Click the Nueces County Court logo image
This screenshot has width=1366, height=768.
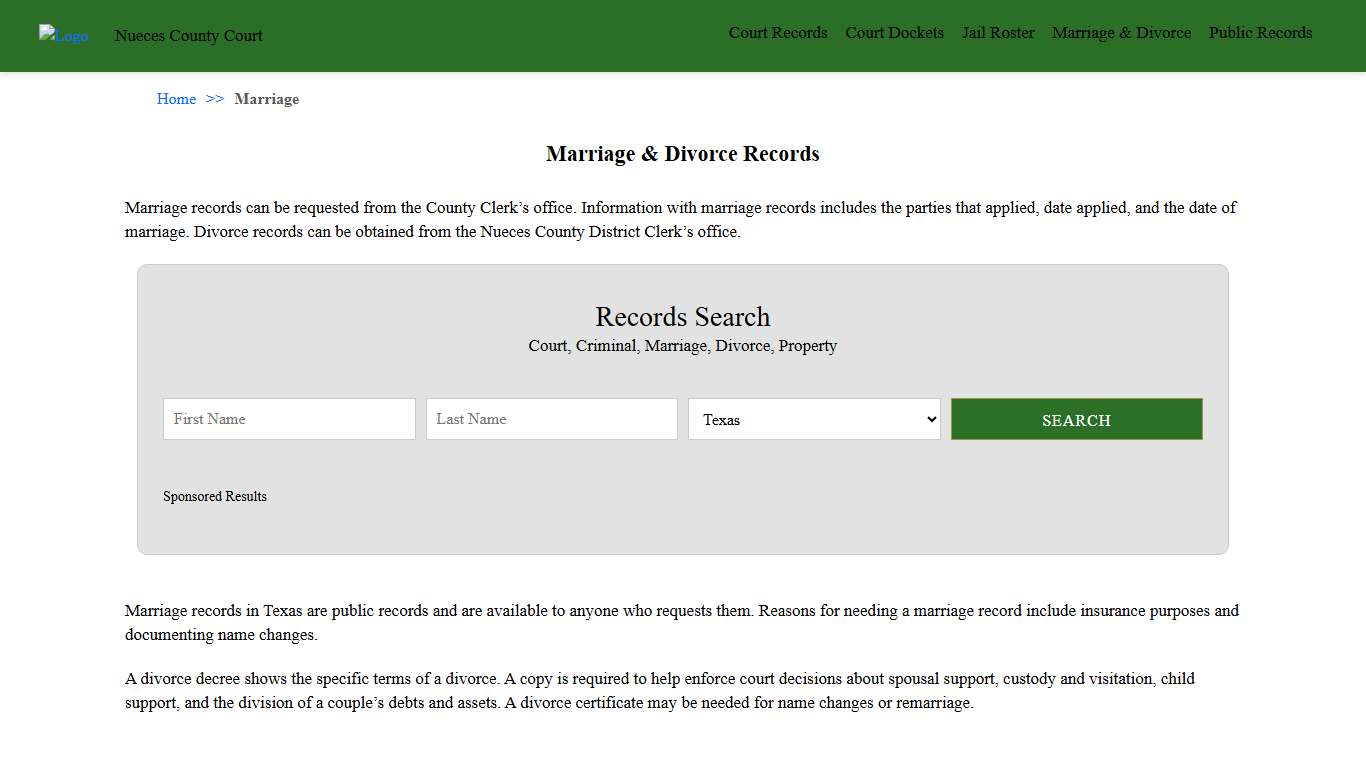click(63, 35)
